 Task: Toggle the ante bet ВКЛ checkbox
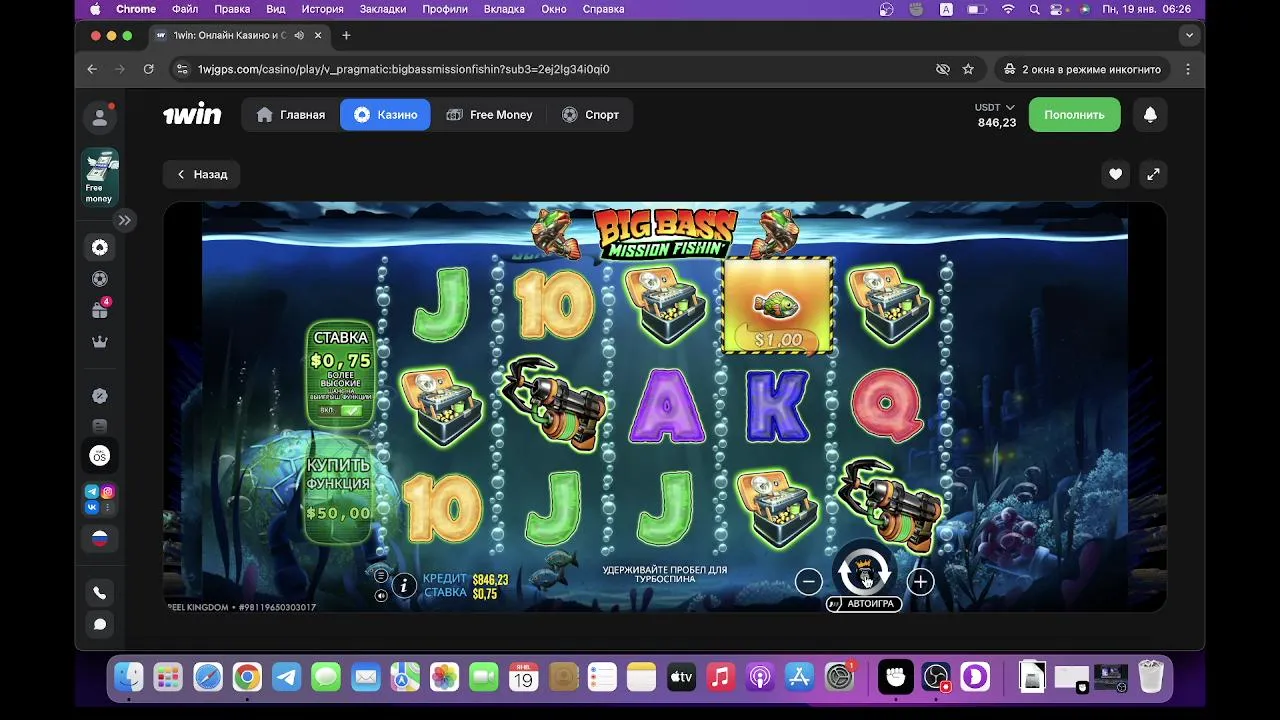click(x=350, y=411)
